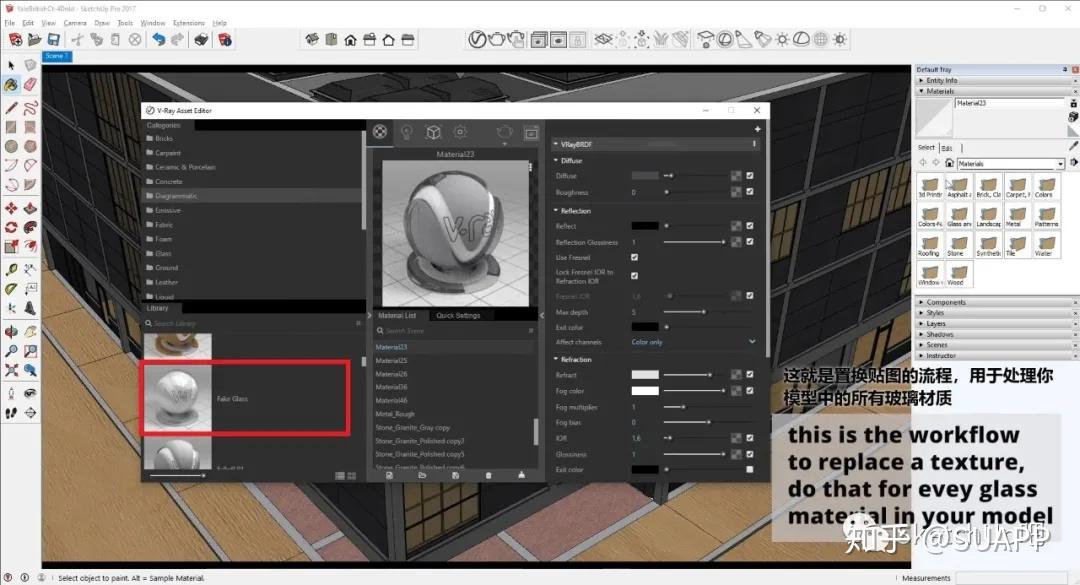Activate the Paint Bucket tool

pos(11,85)
